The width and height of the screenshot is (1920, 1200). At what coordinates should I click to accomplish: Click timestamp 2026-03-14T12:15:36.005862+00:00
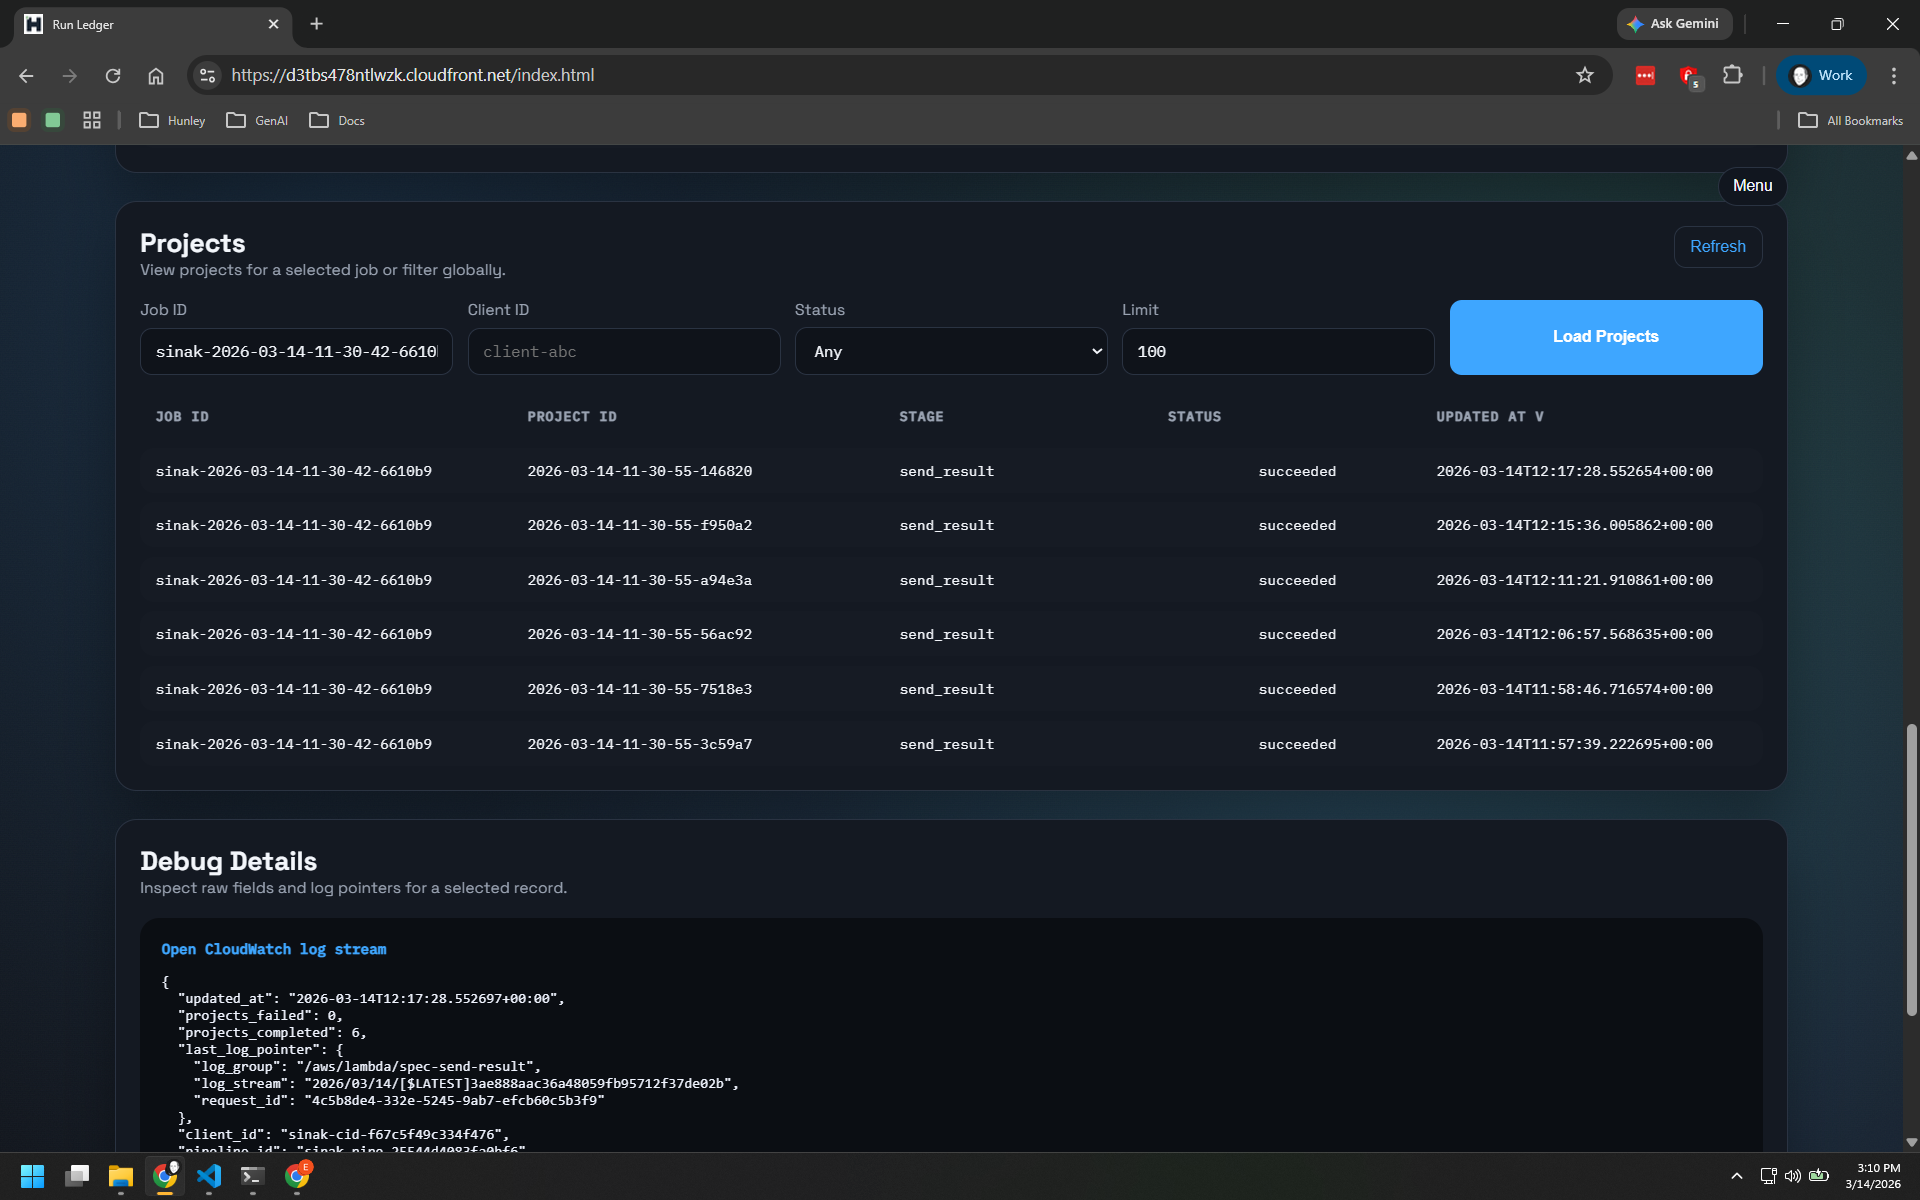(1574, 525)
